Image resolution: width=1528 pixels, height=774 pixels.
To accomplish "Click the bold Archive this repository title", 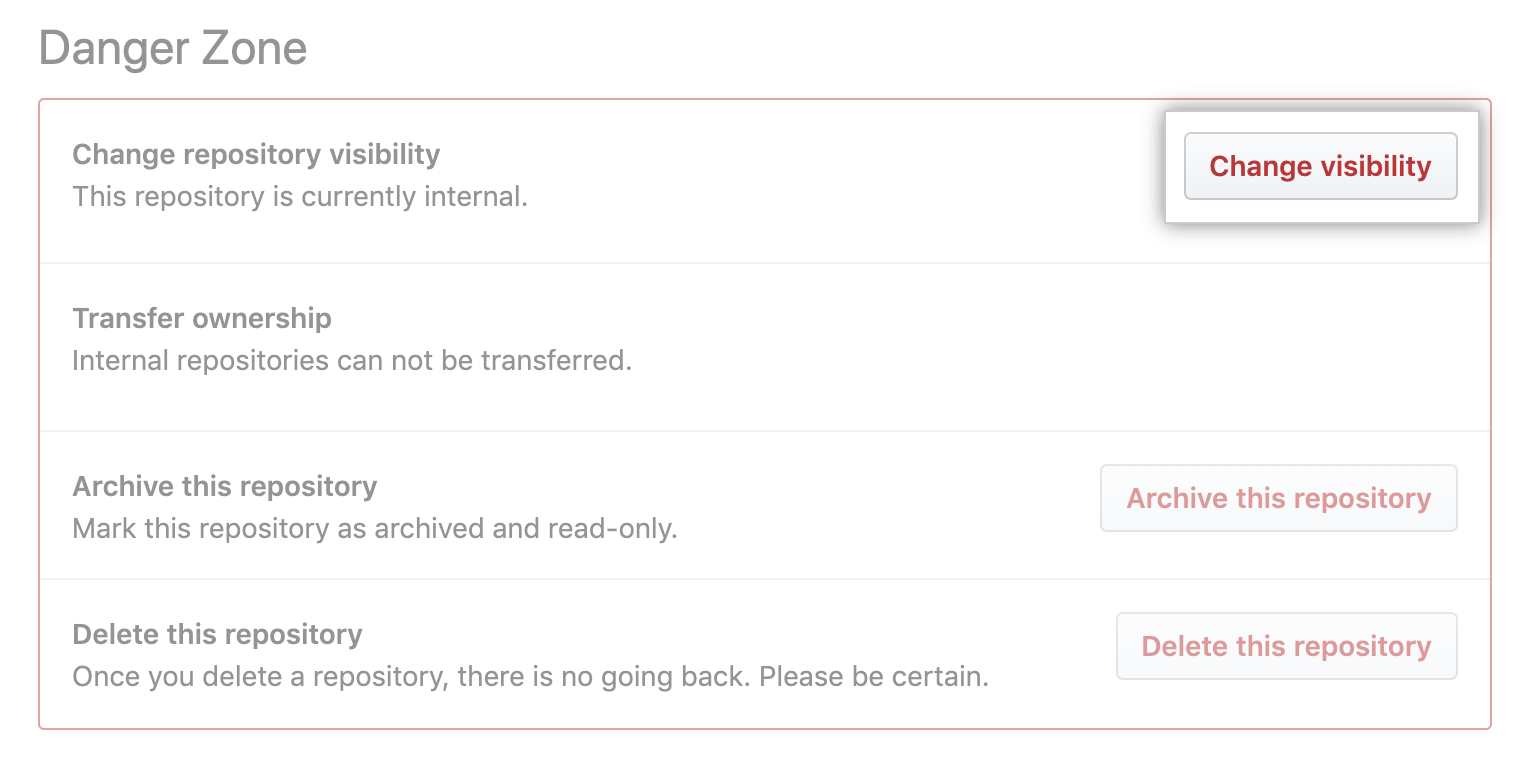I will point(225,487).
